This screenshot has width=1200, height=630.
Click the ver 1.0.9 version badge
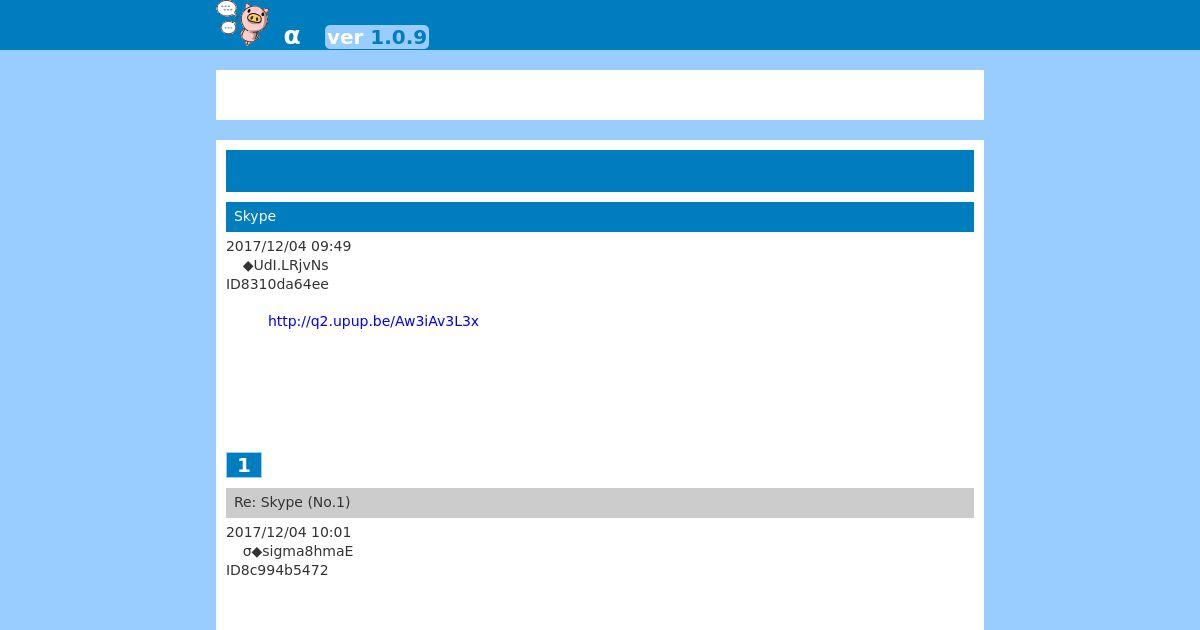tap(377, 37)
